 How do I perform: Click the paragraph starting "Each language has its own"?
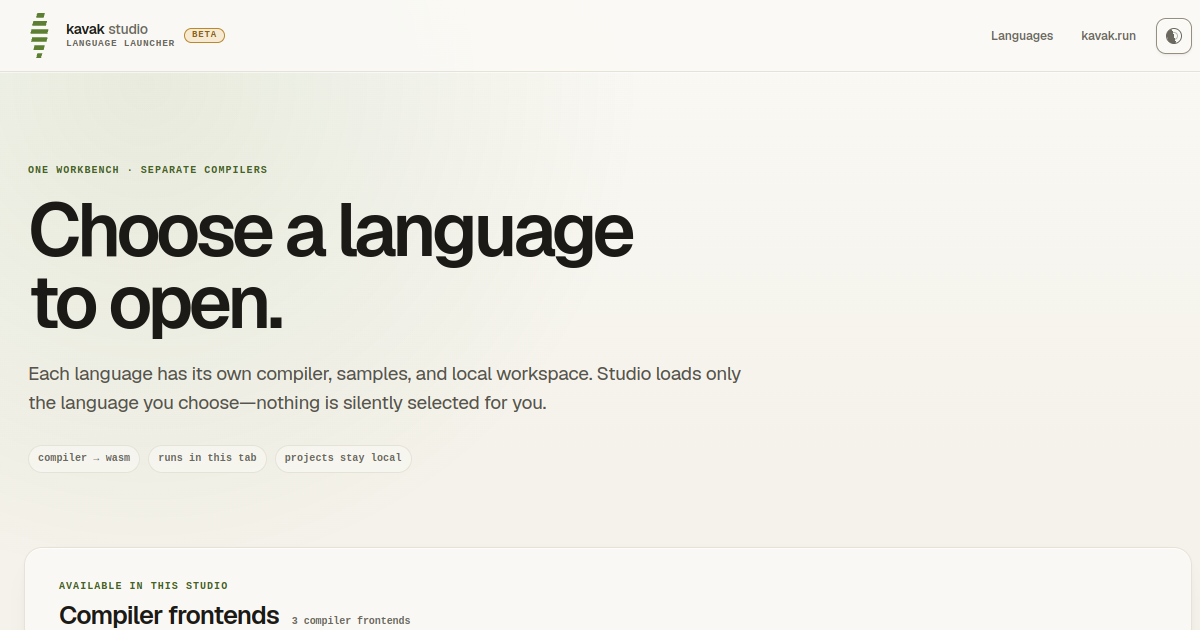tap(385, 389)
